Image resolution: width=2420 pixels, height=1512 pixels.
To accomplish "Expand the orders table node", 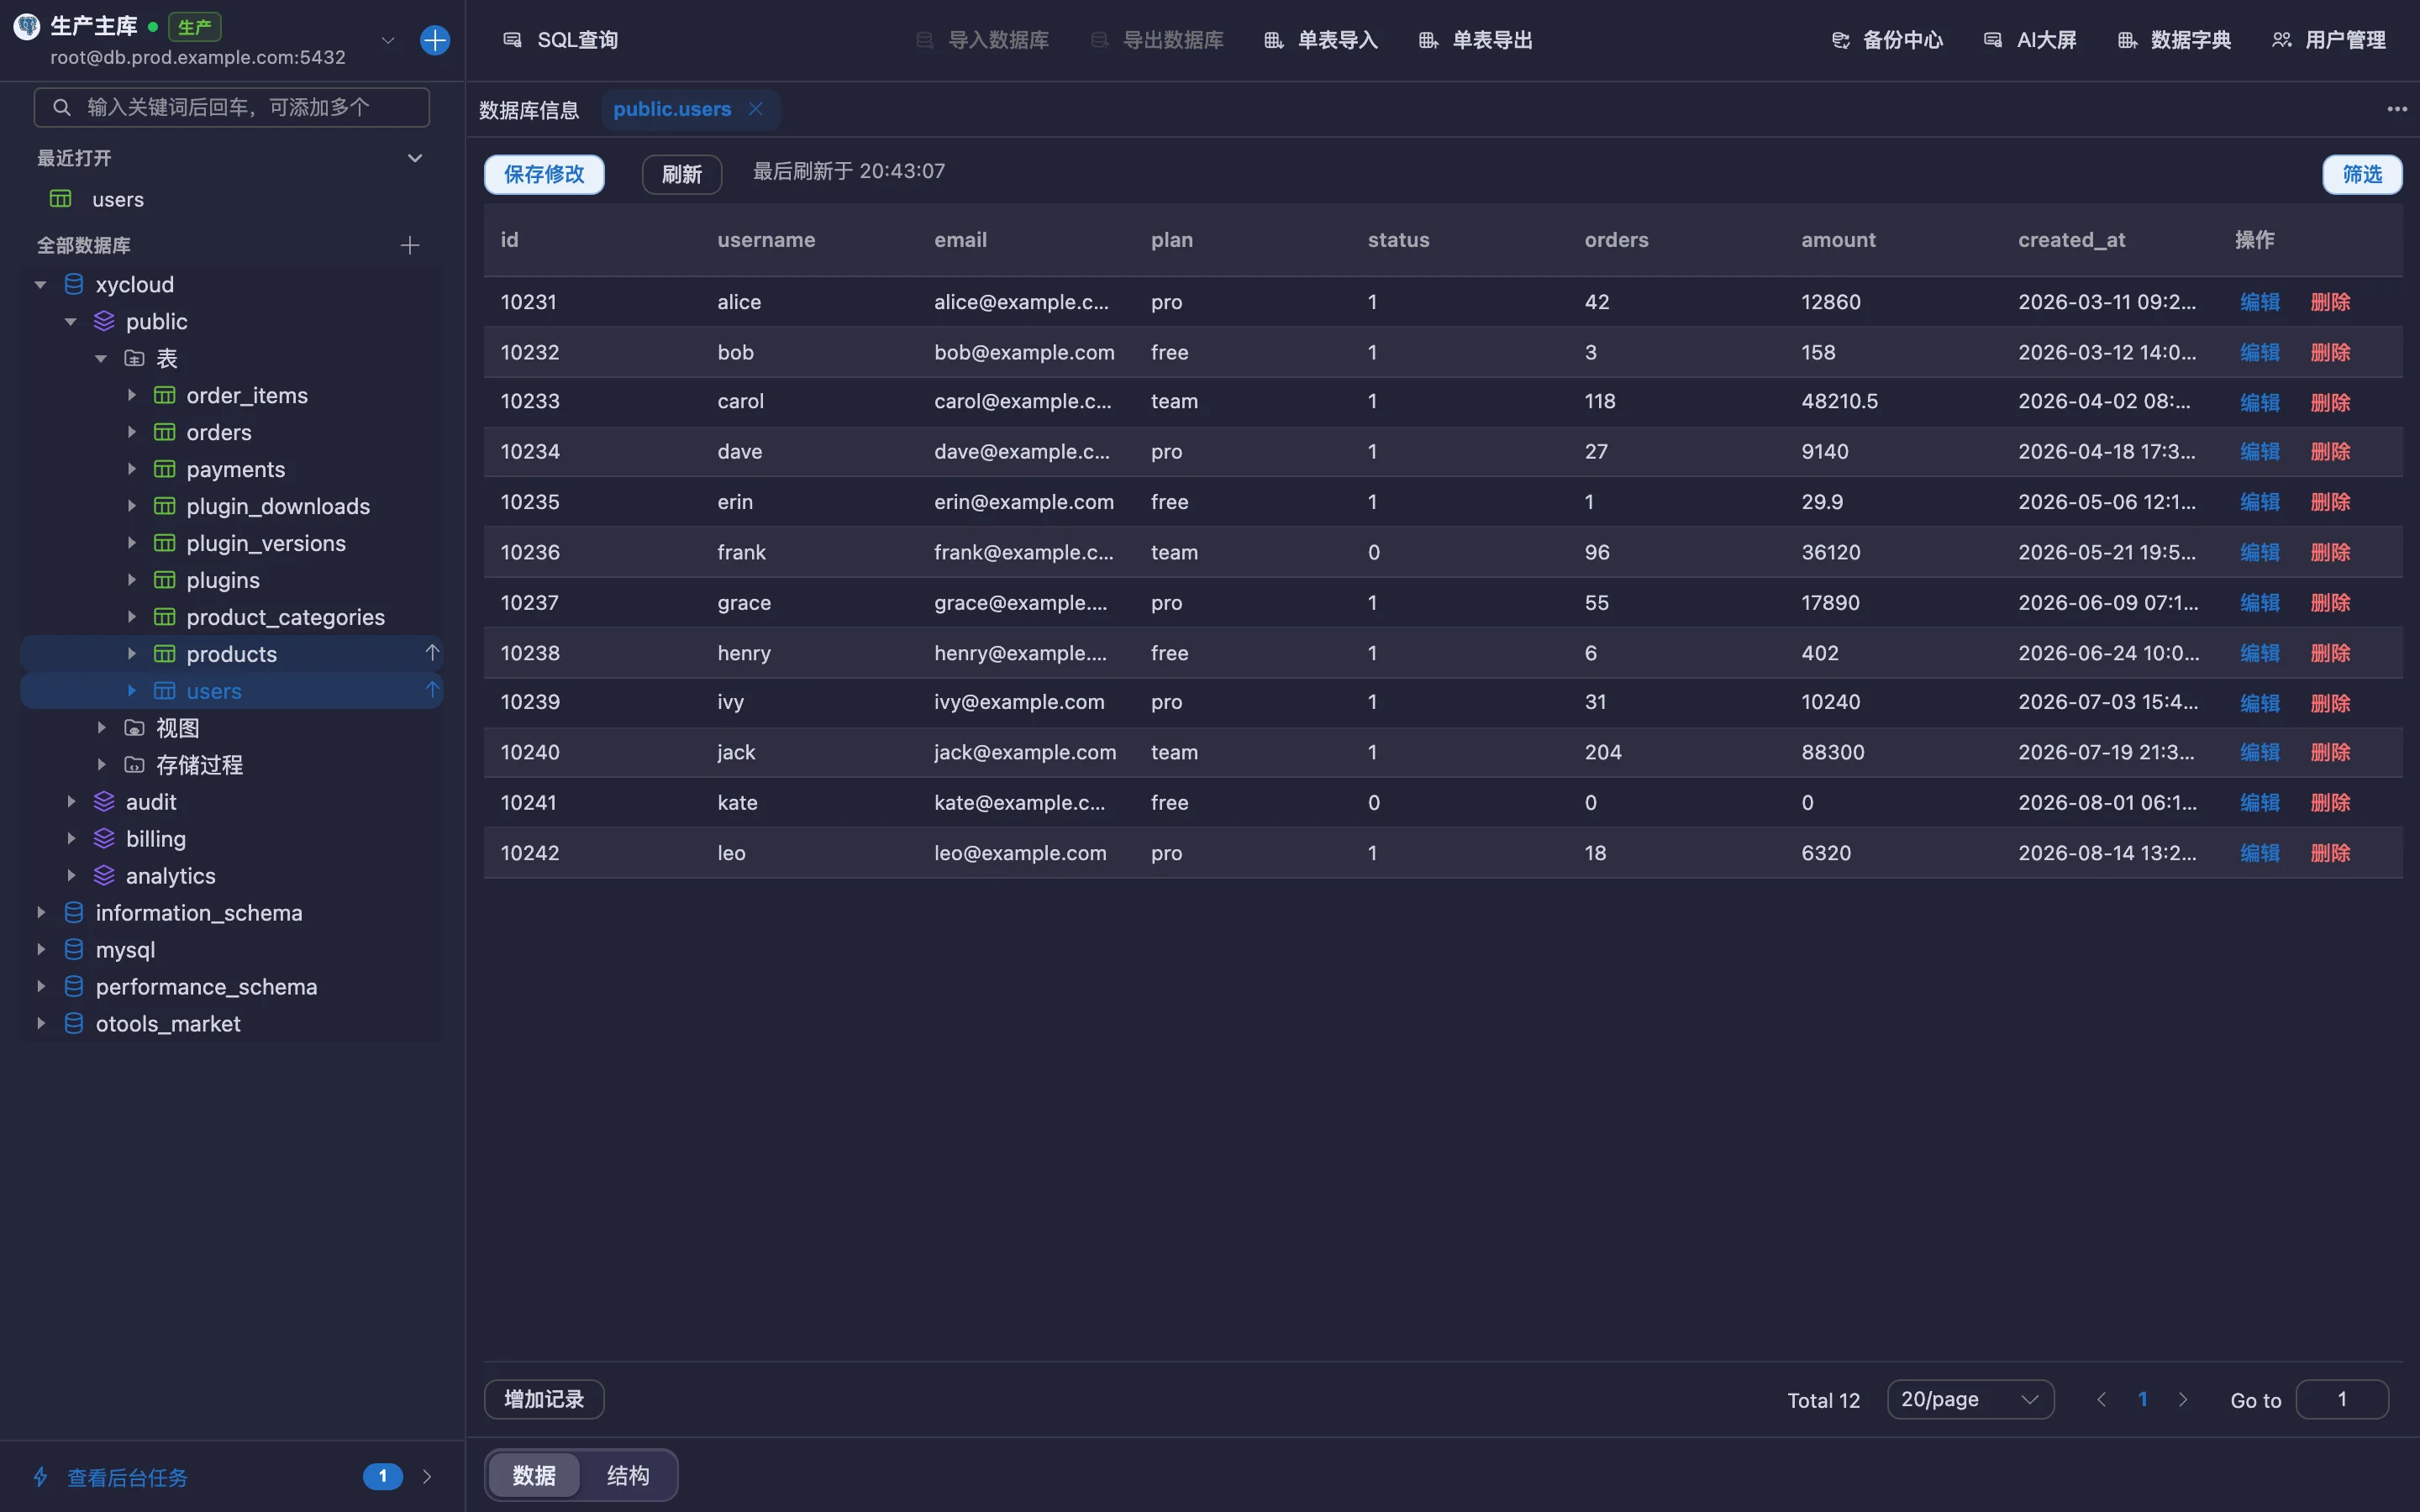I will 131,432.
